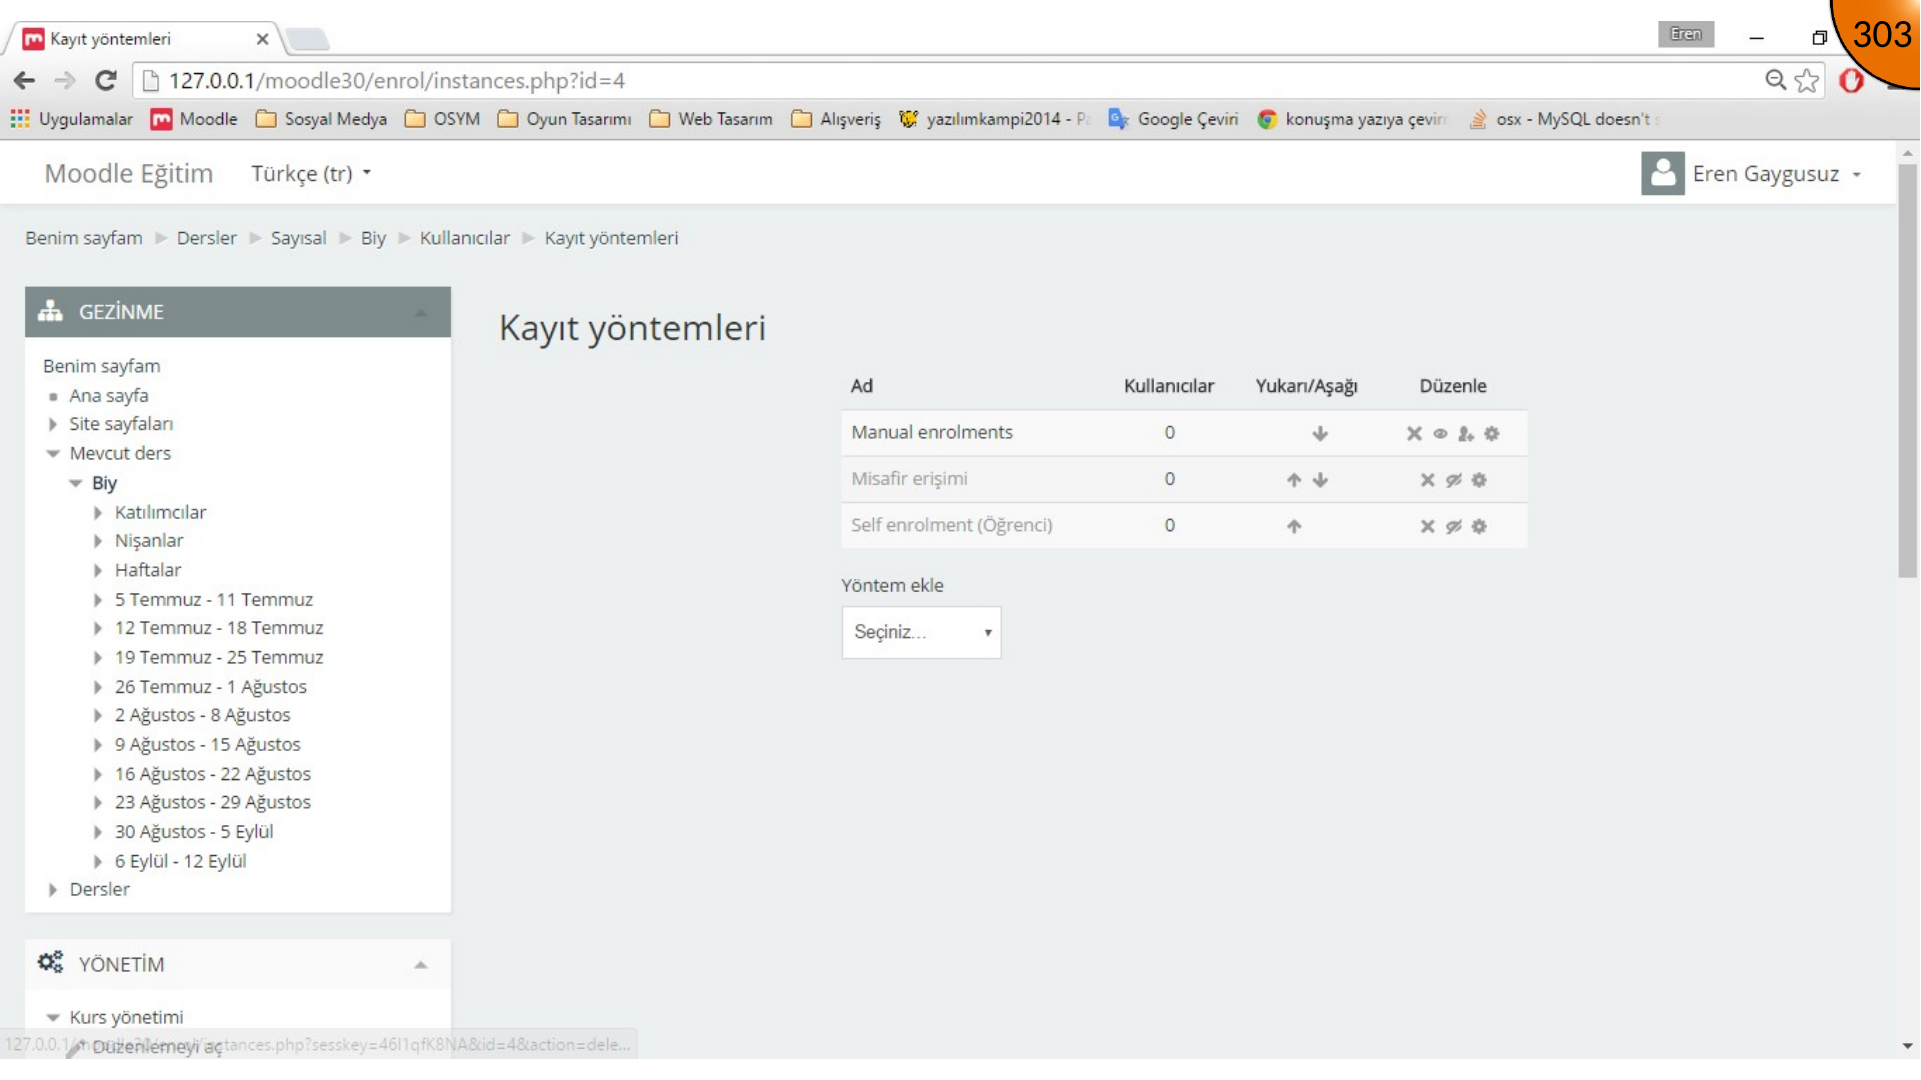Open the Sosyal Medya bookmark folder
This screenshot has height=1080, width=1921.
(321, 119)
